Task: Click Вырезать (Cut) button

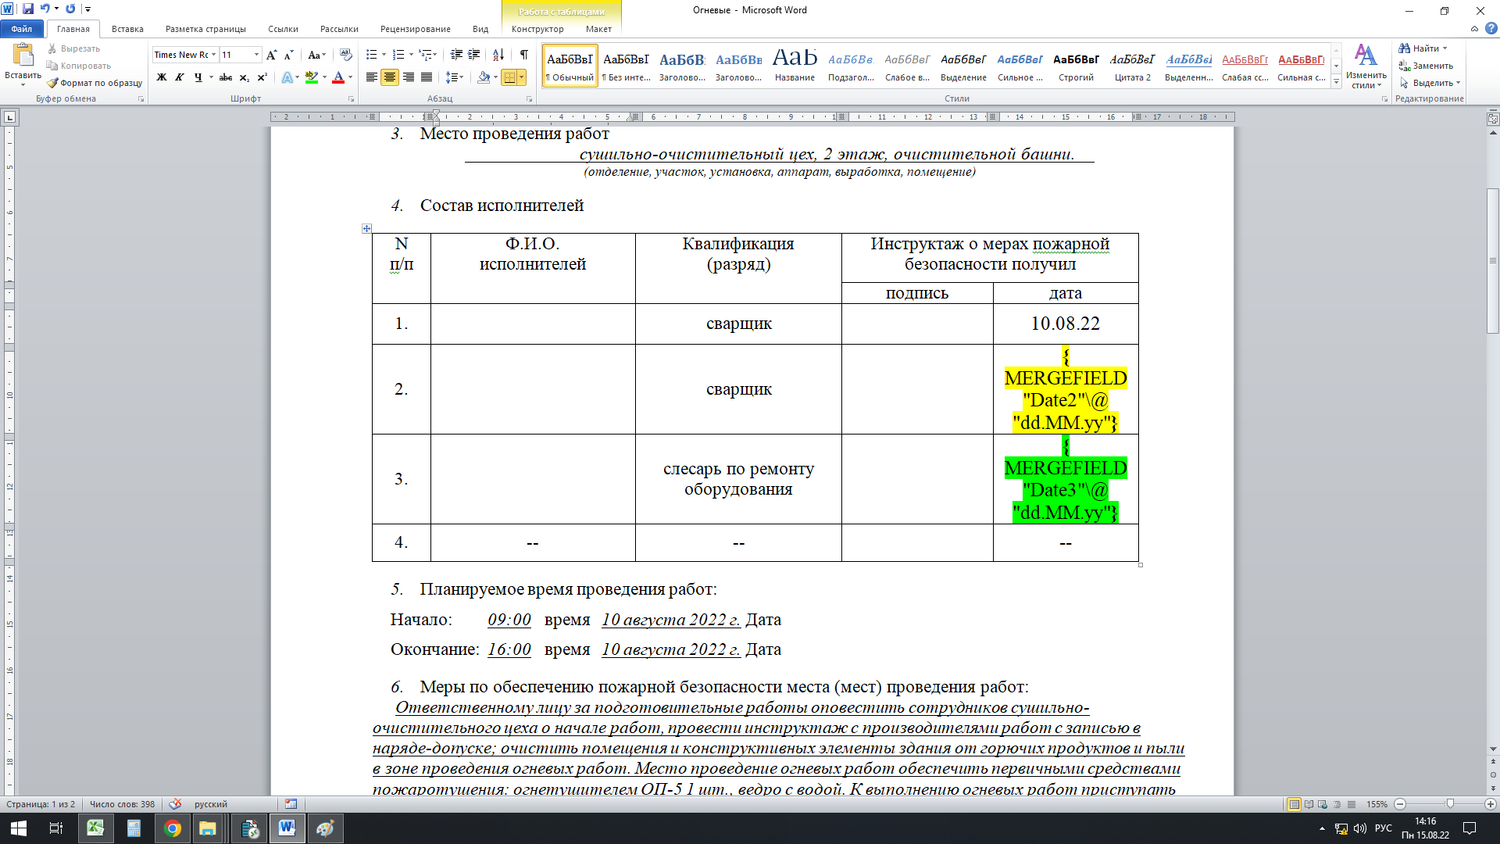Action: pyautogui.click(x=73, y=48)
